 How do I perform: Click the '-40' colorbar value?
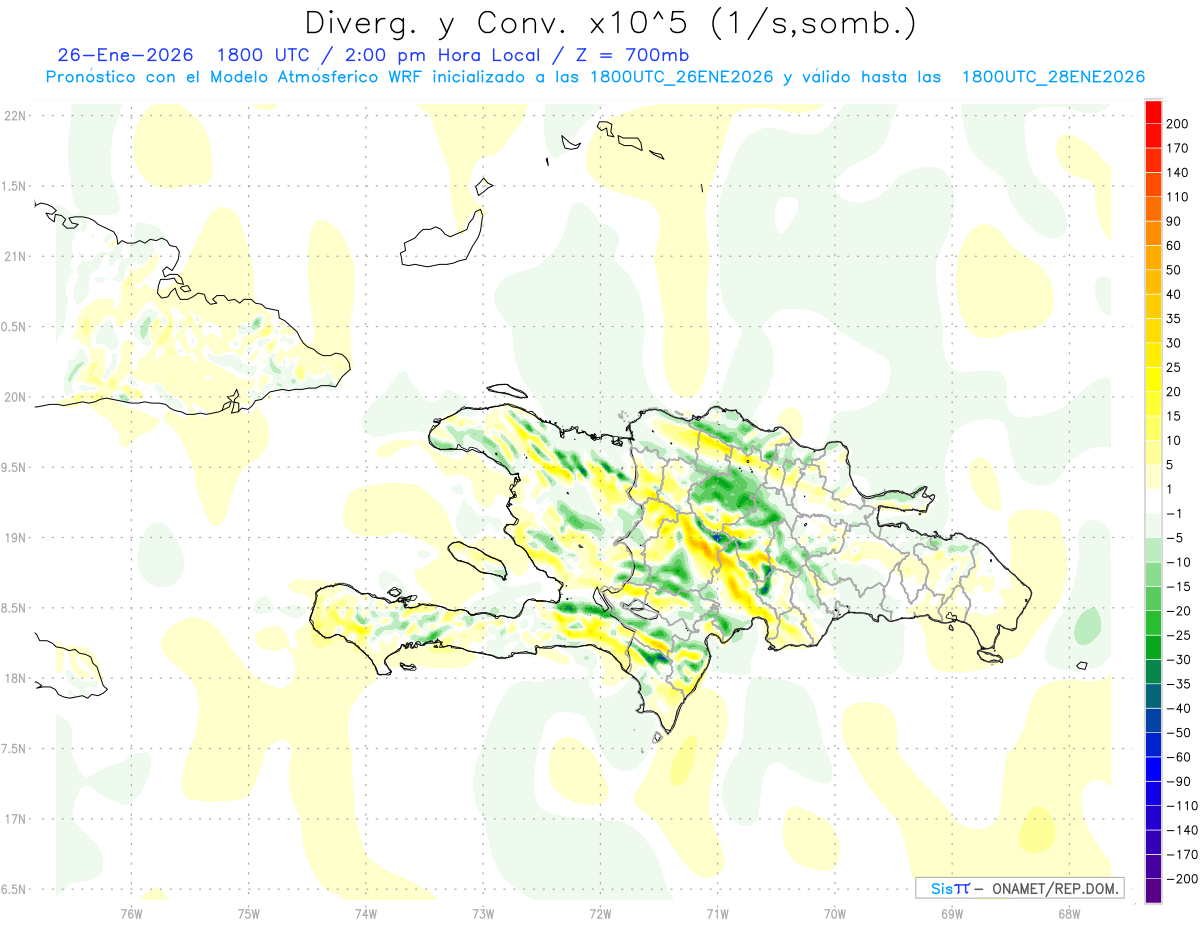1179,708
